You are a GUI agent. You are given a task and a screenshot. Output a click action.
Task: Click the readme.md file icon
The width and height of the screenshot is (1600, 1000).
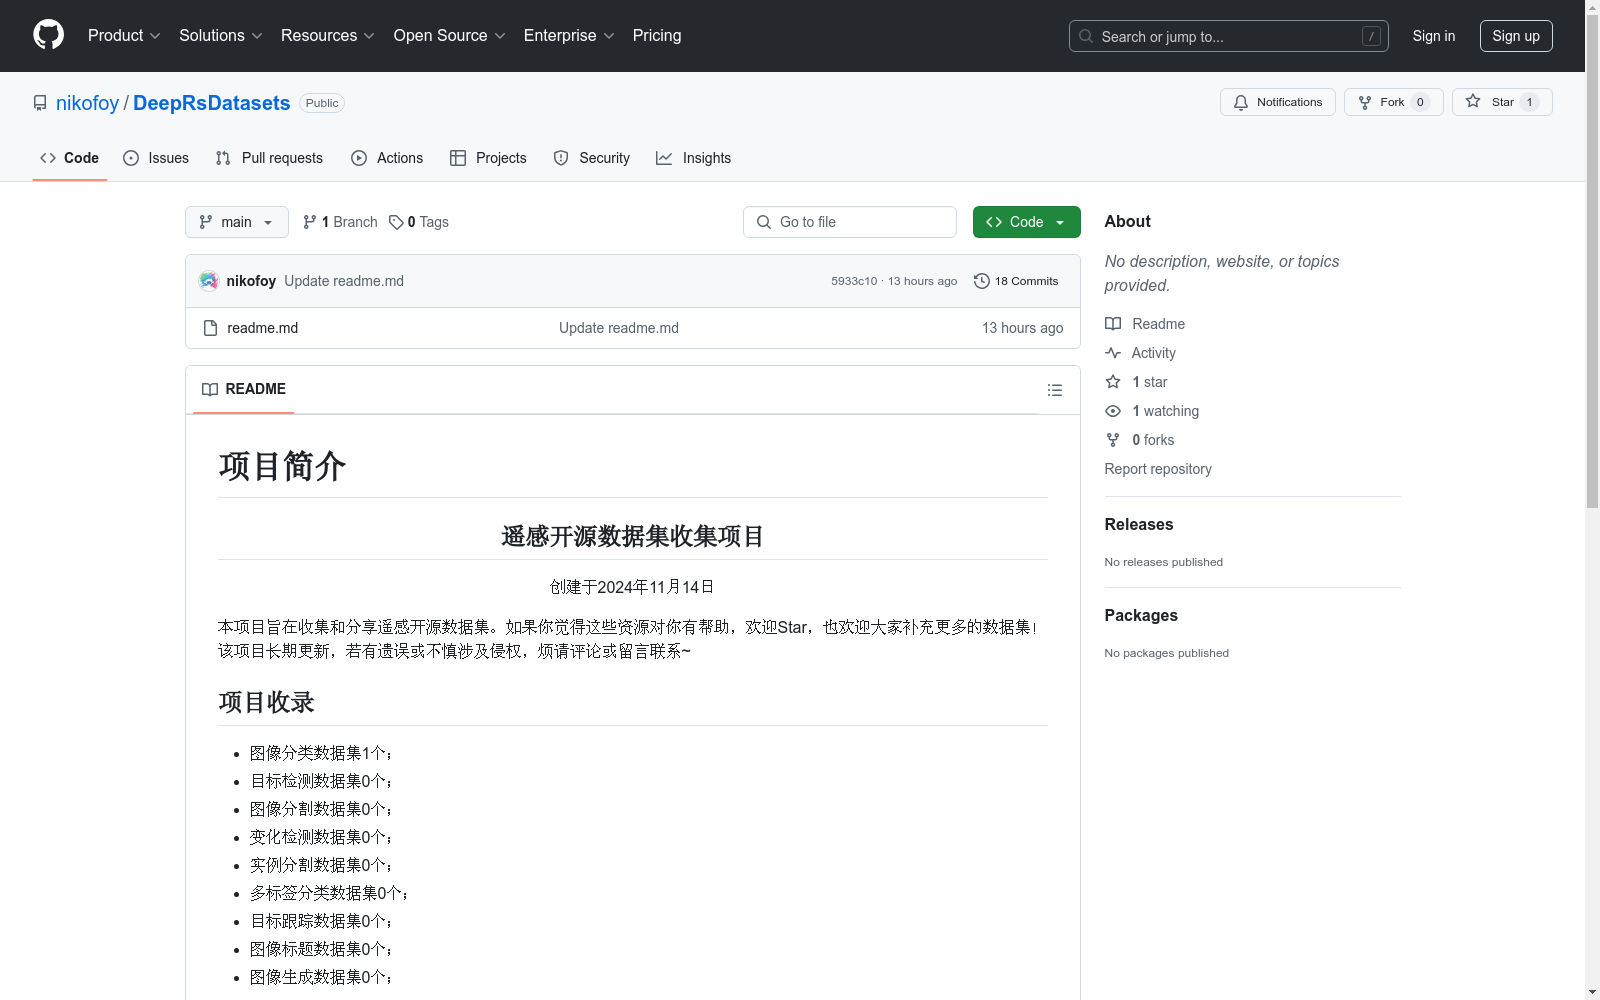click(x=210, y=328)
